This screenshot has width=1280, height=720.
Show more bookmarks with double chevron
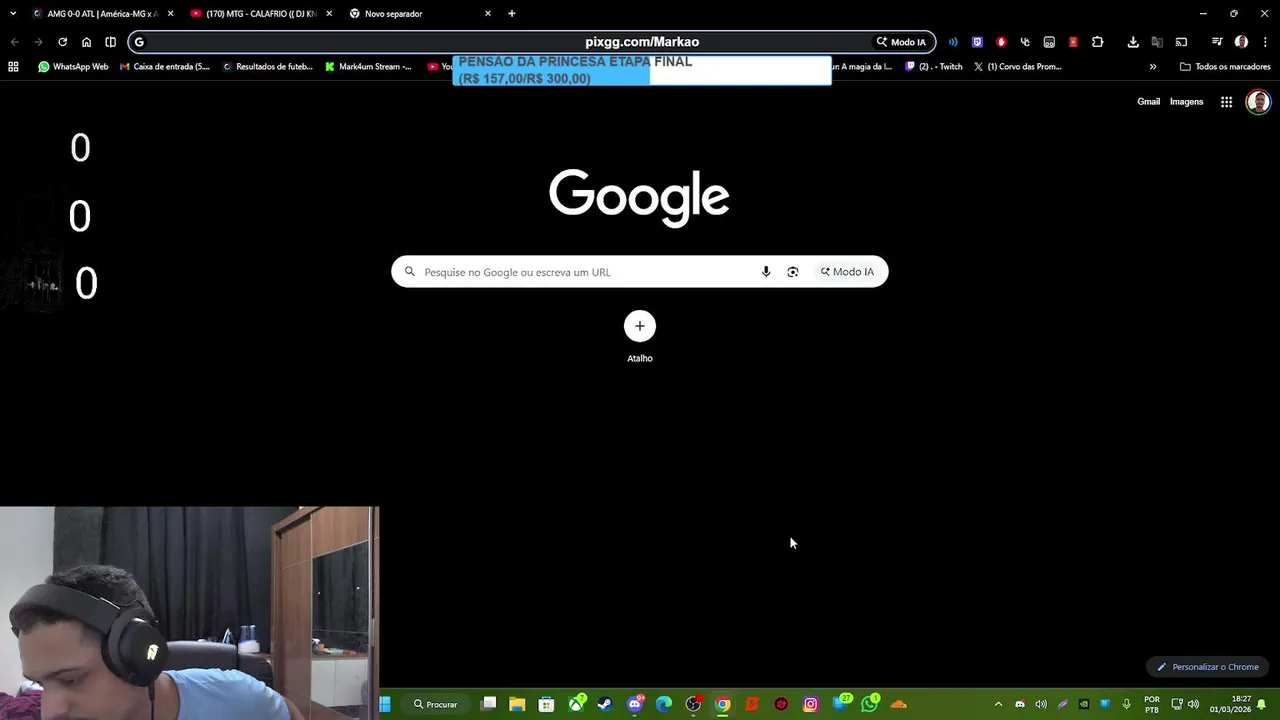(1153, 67)
